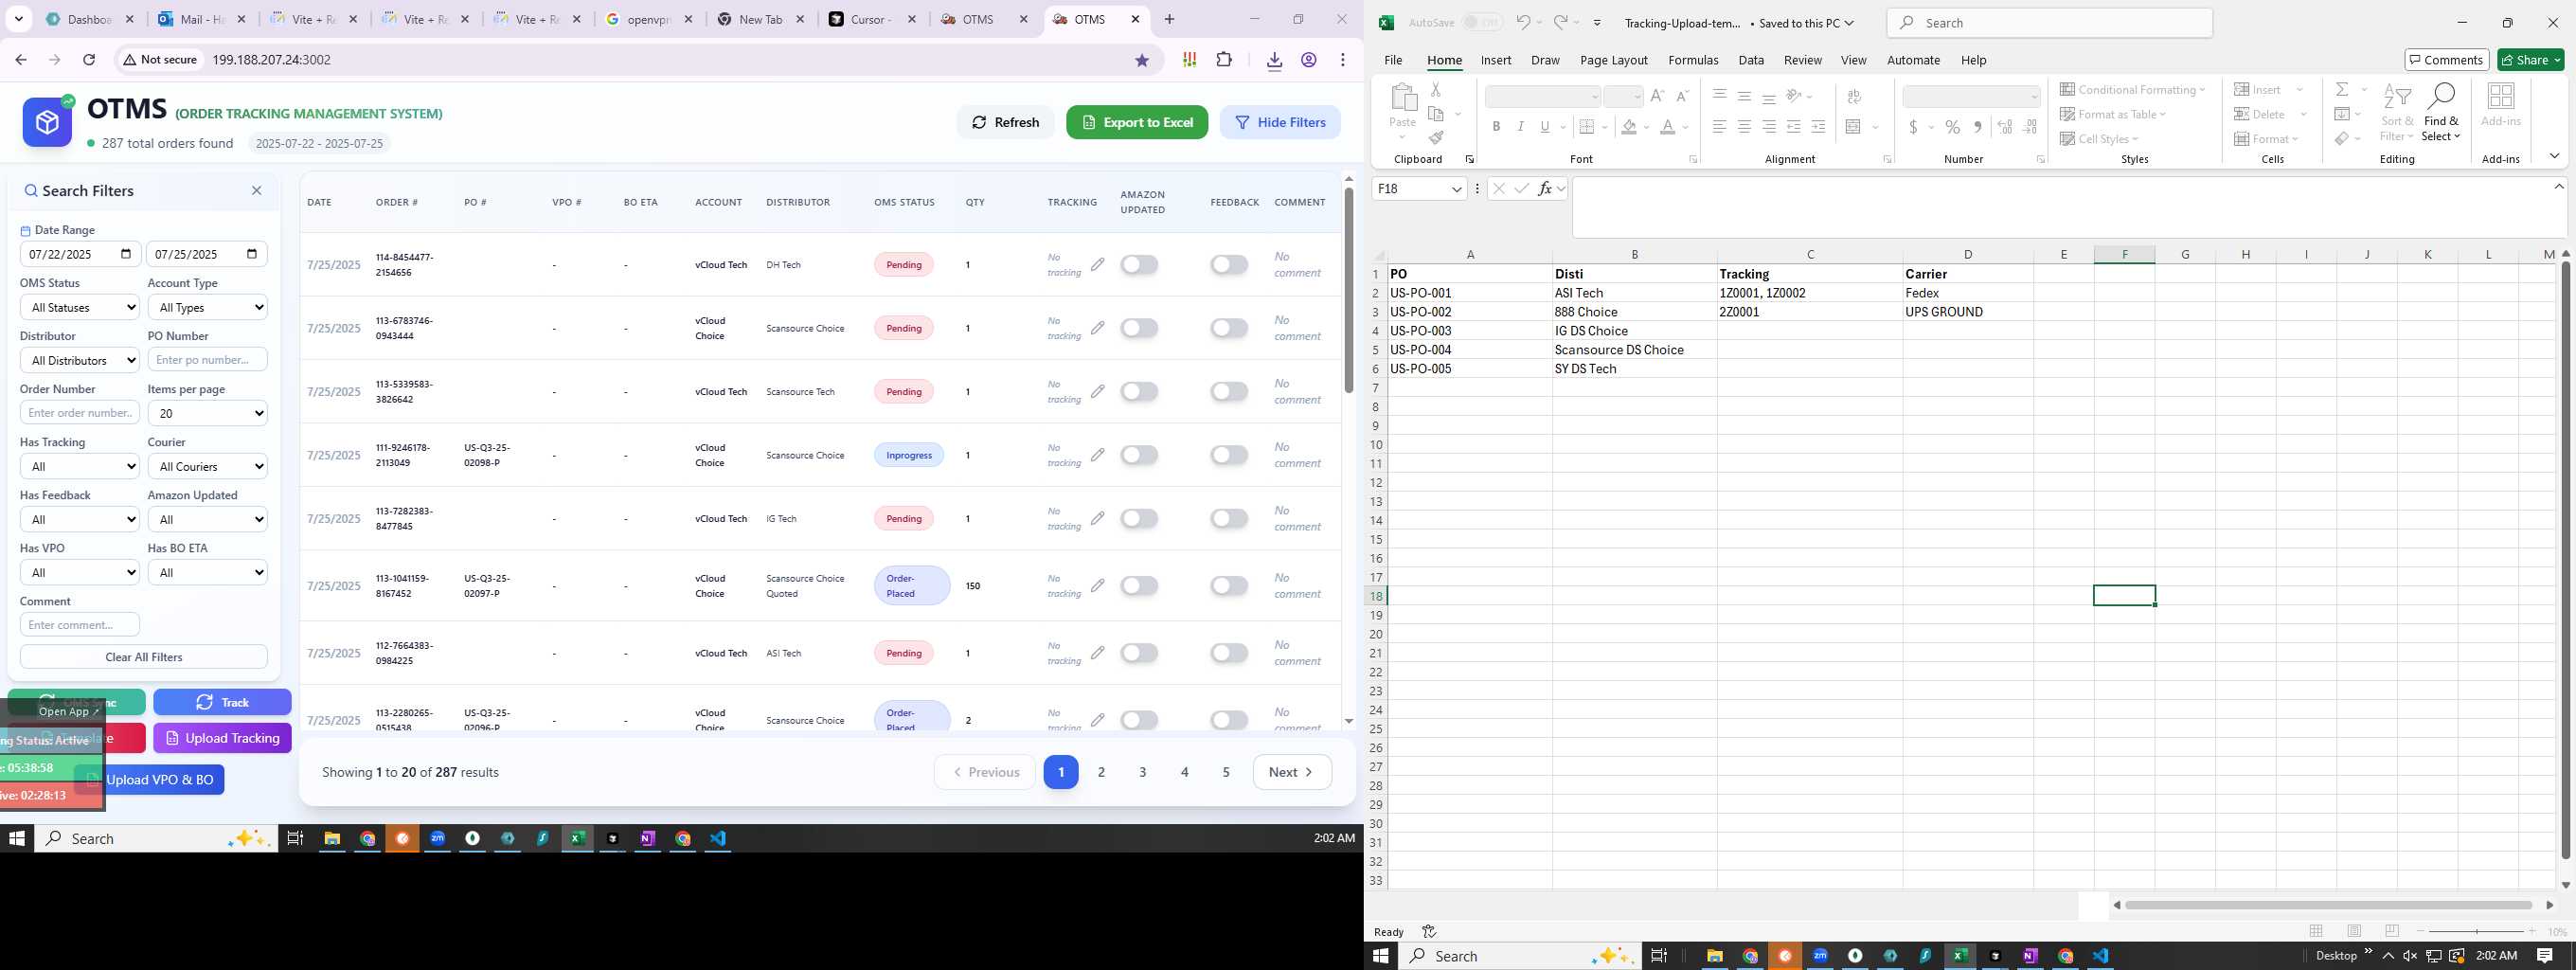Open Distributor All Distributors dropdown
Image resolution: width=2576 pixels, height=970 pixels.
point(80,360)
